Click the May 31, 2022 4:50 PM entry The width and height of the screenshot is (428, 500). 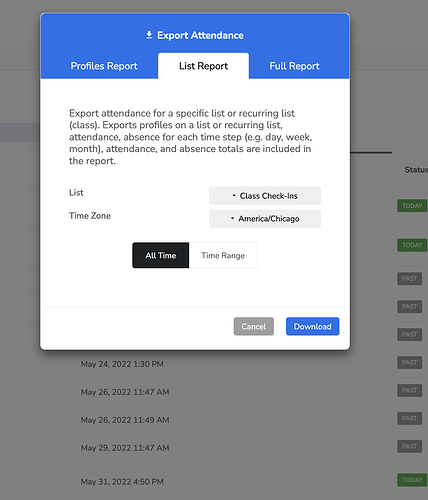122,482
